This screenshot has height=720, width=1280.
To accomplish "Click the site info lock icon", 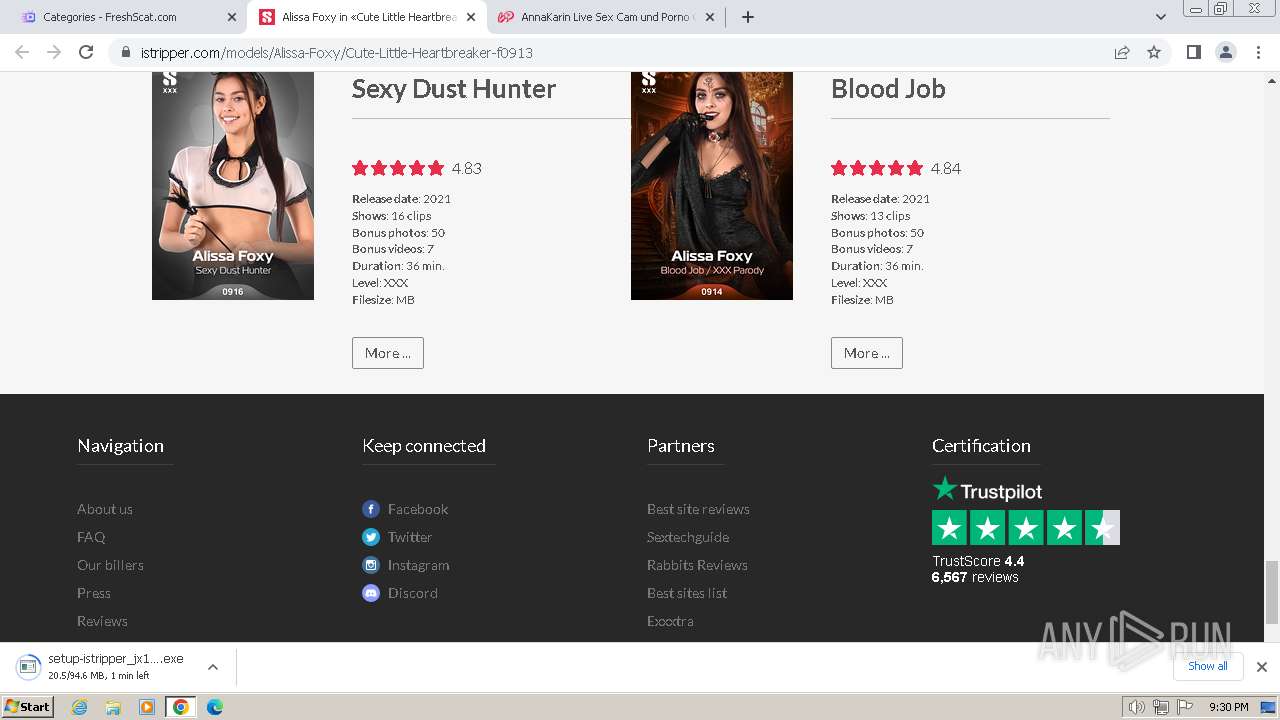I will click(x=125, y=52).
